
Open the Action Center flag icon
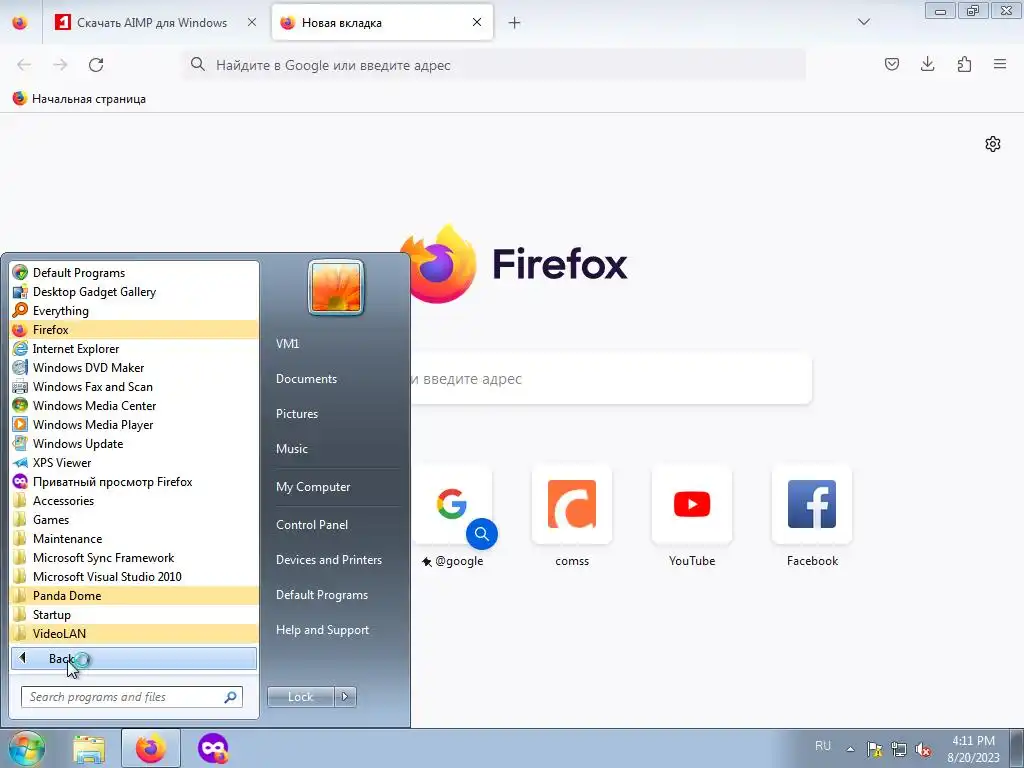pos(874,749)
